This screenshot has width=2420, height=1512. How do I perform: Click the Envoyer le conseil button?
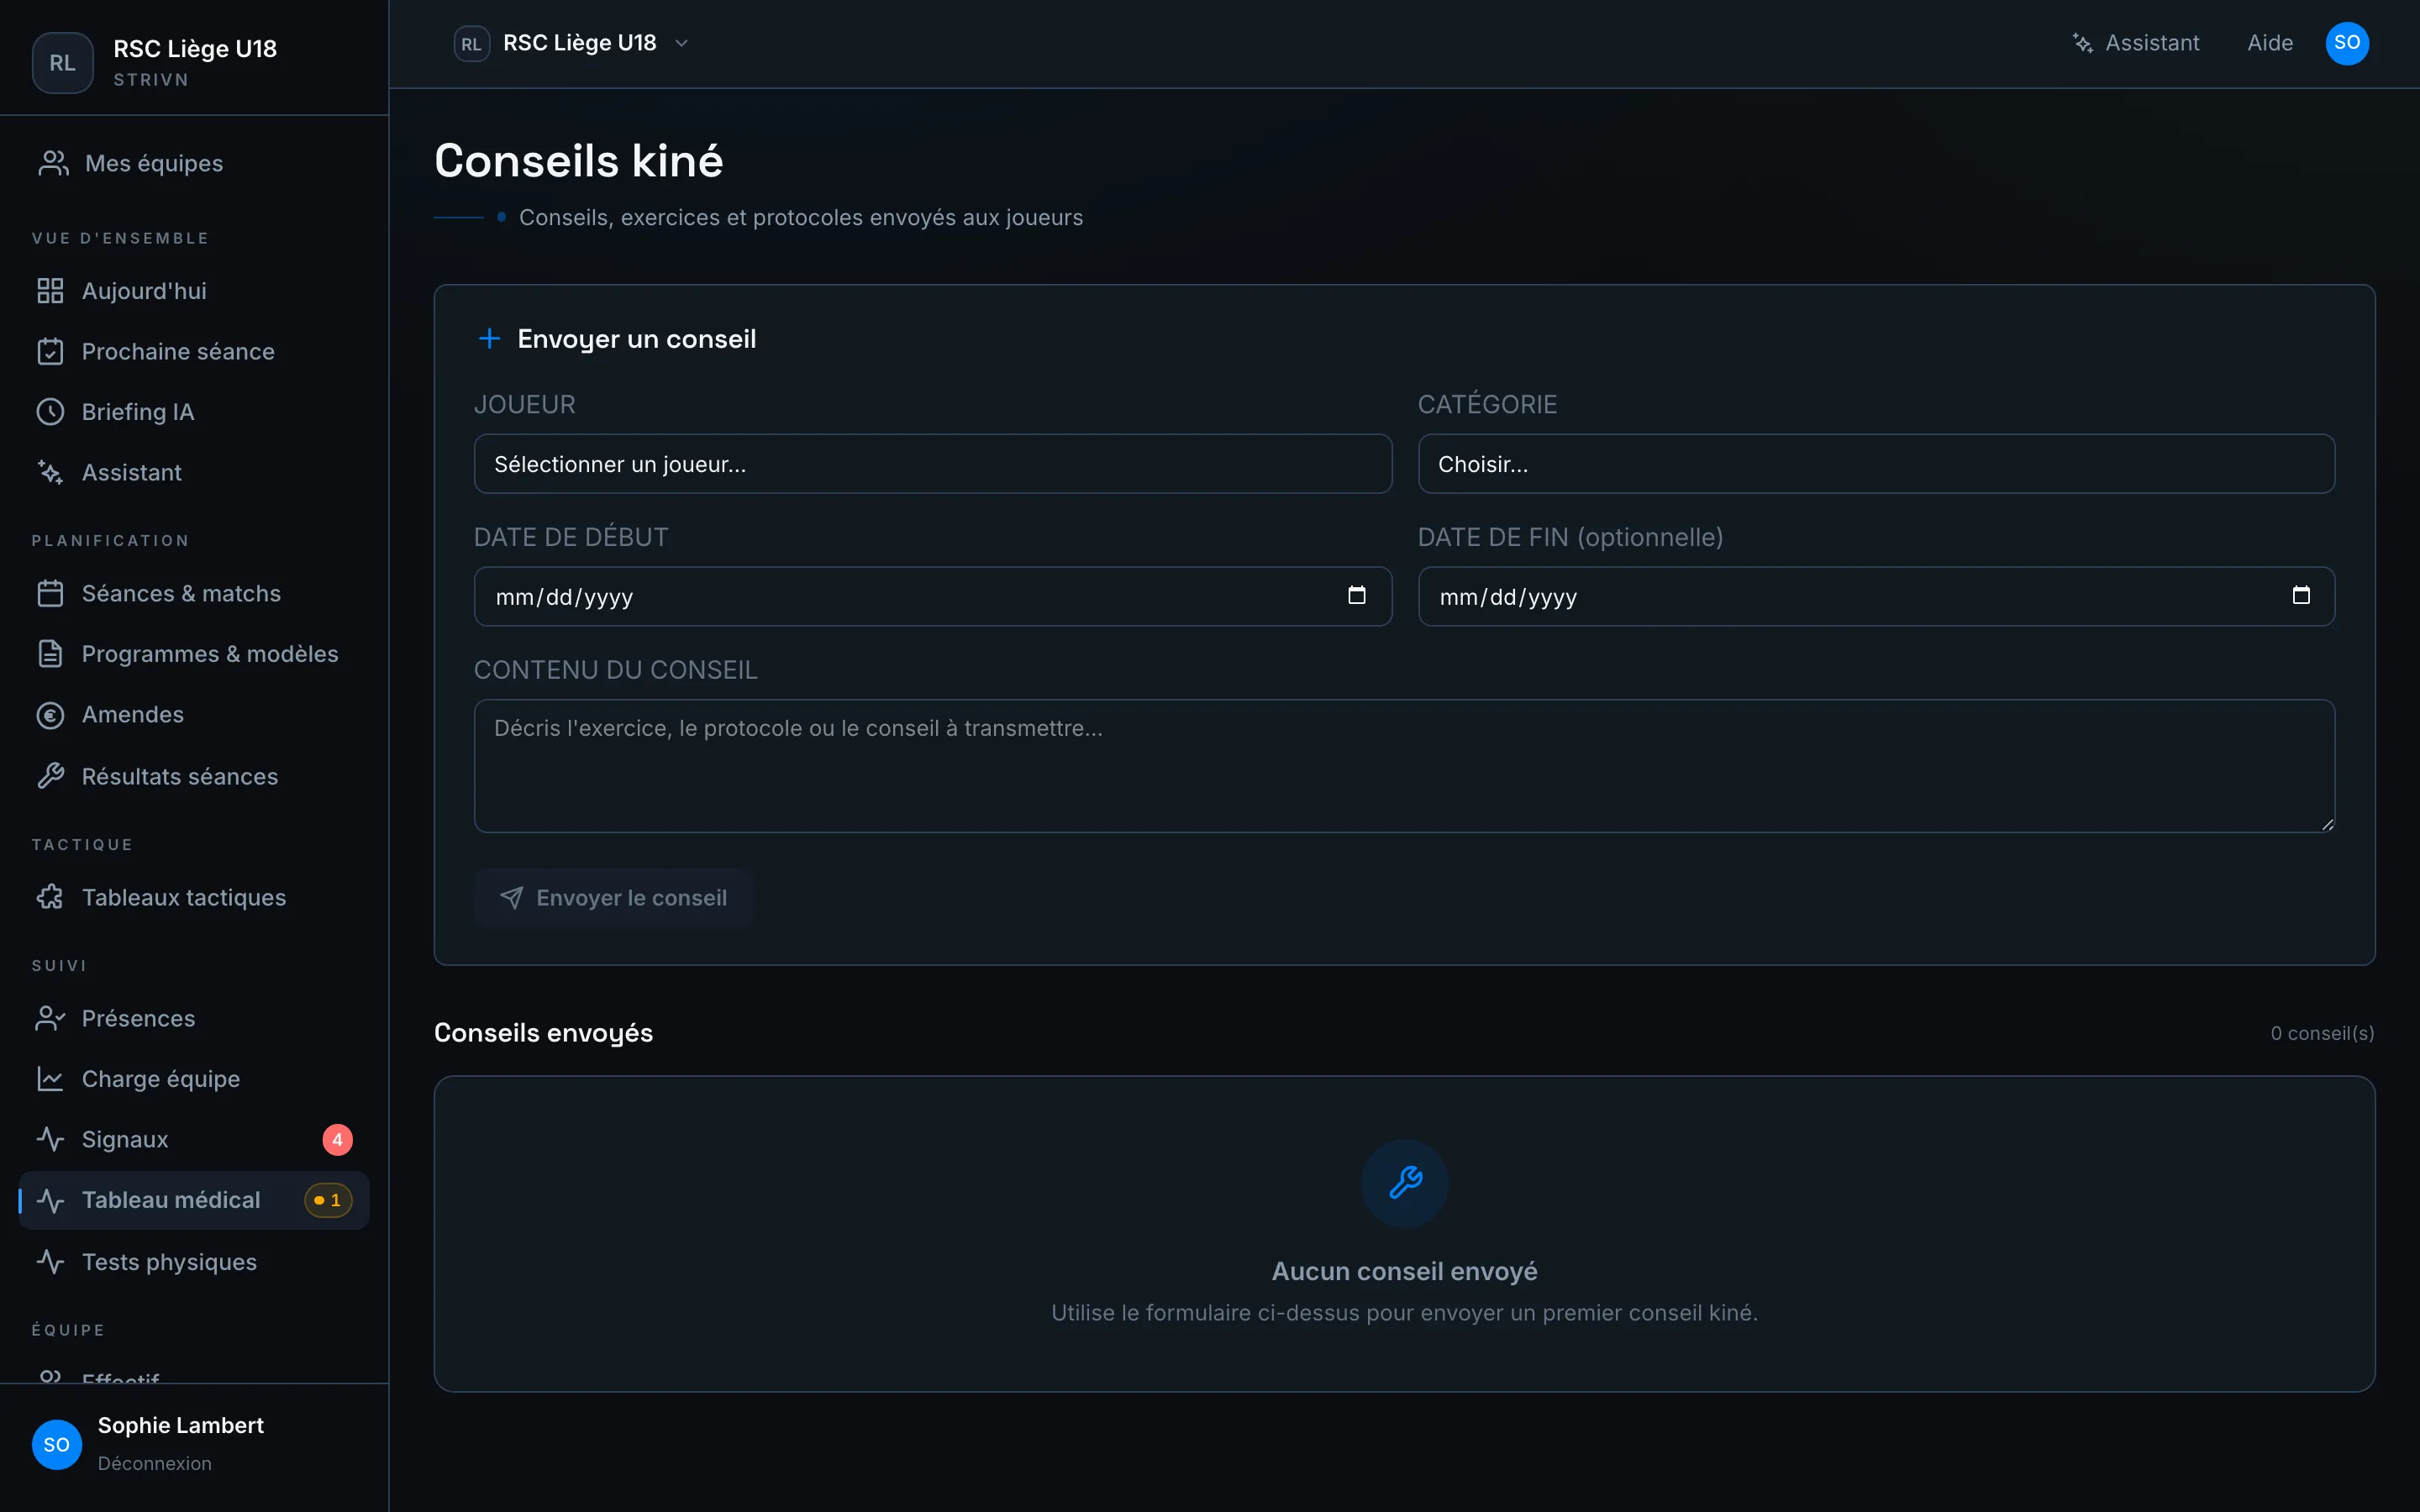click(x=613, y=898)
